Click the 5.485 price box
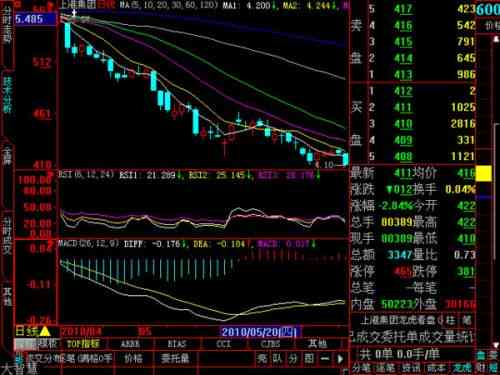This screenshot has width=500, height=375. 36,19
